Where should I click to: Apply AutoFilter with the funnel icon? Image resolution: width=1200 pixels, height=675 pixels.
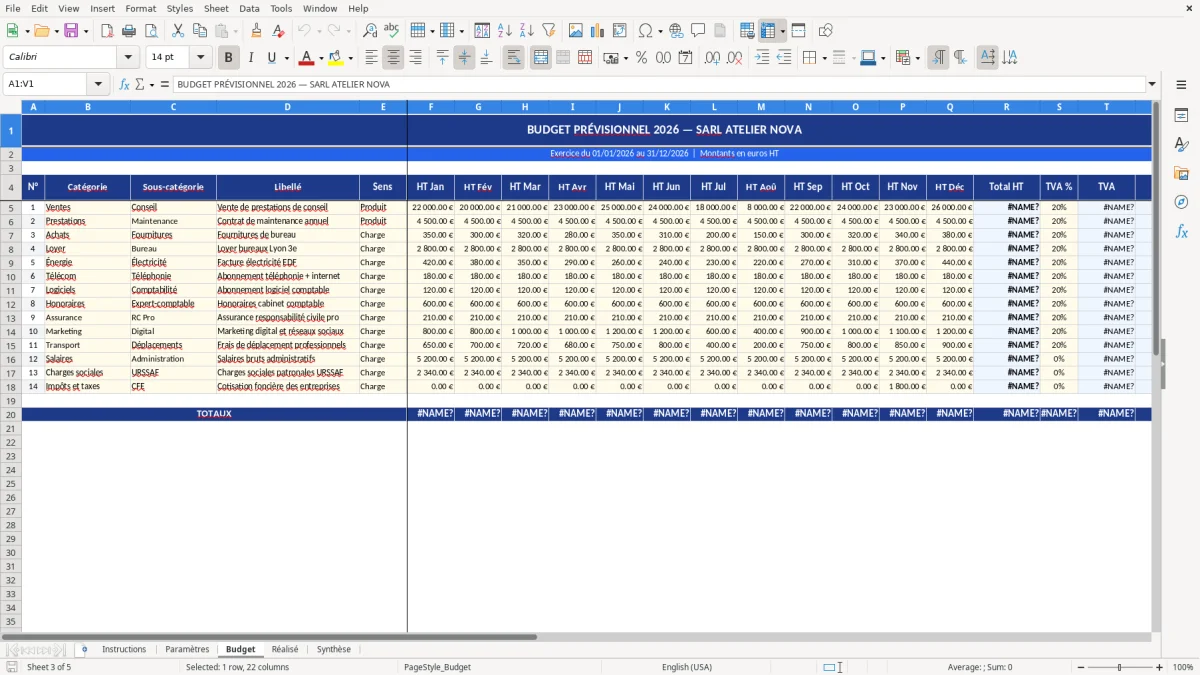click(548, 31)
